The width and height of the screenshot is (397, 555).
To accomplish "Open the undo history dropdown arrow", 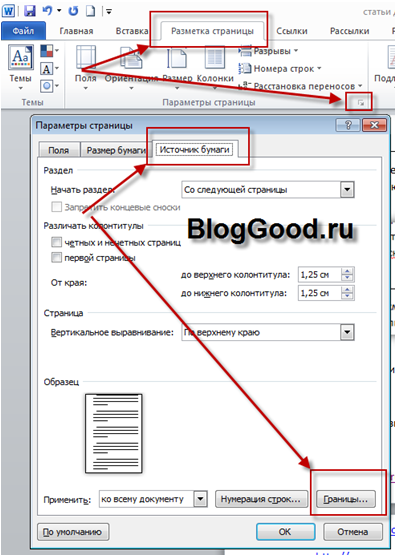I will (59, 11).
